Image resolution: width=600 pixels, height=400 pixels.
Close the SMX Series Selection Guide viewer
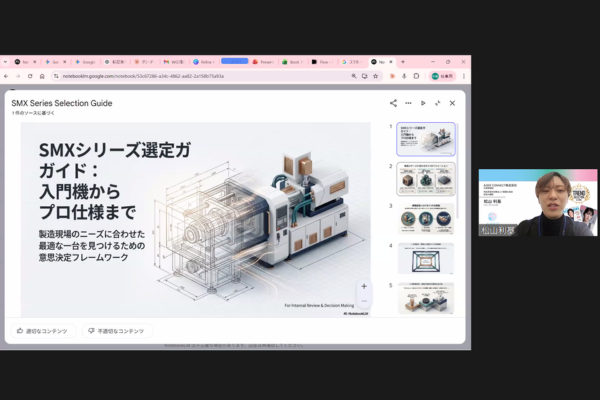(452, 103)
